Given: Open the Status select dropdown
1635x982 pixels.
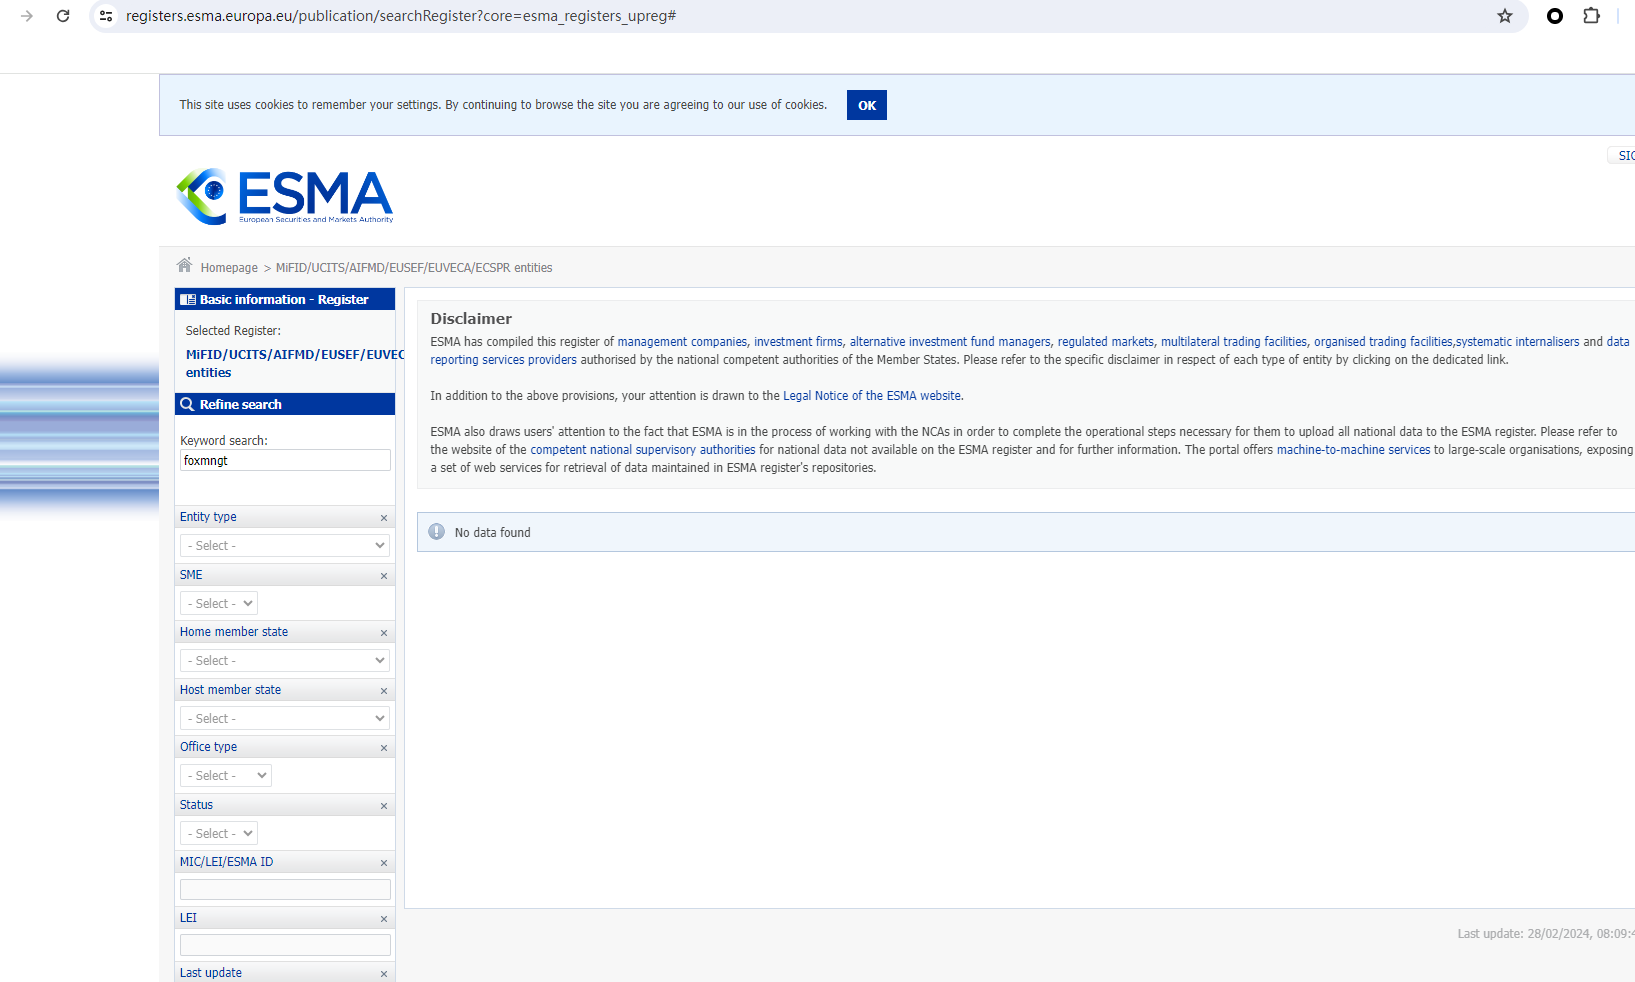Looking at the screenshot, I should [219, 834].
